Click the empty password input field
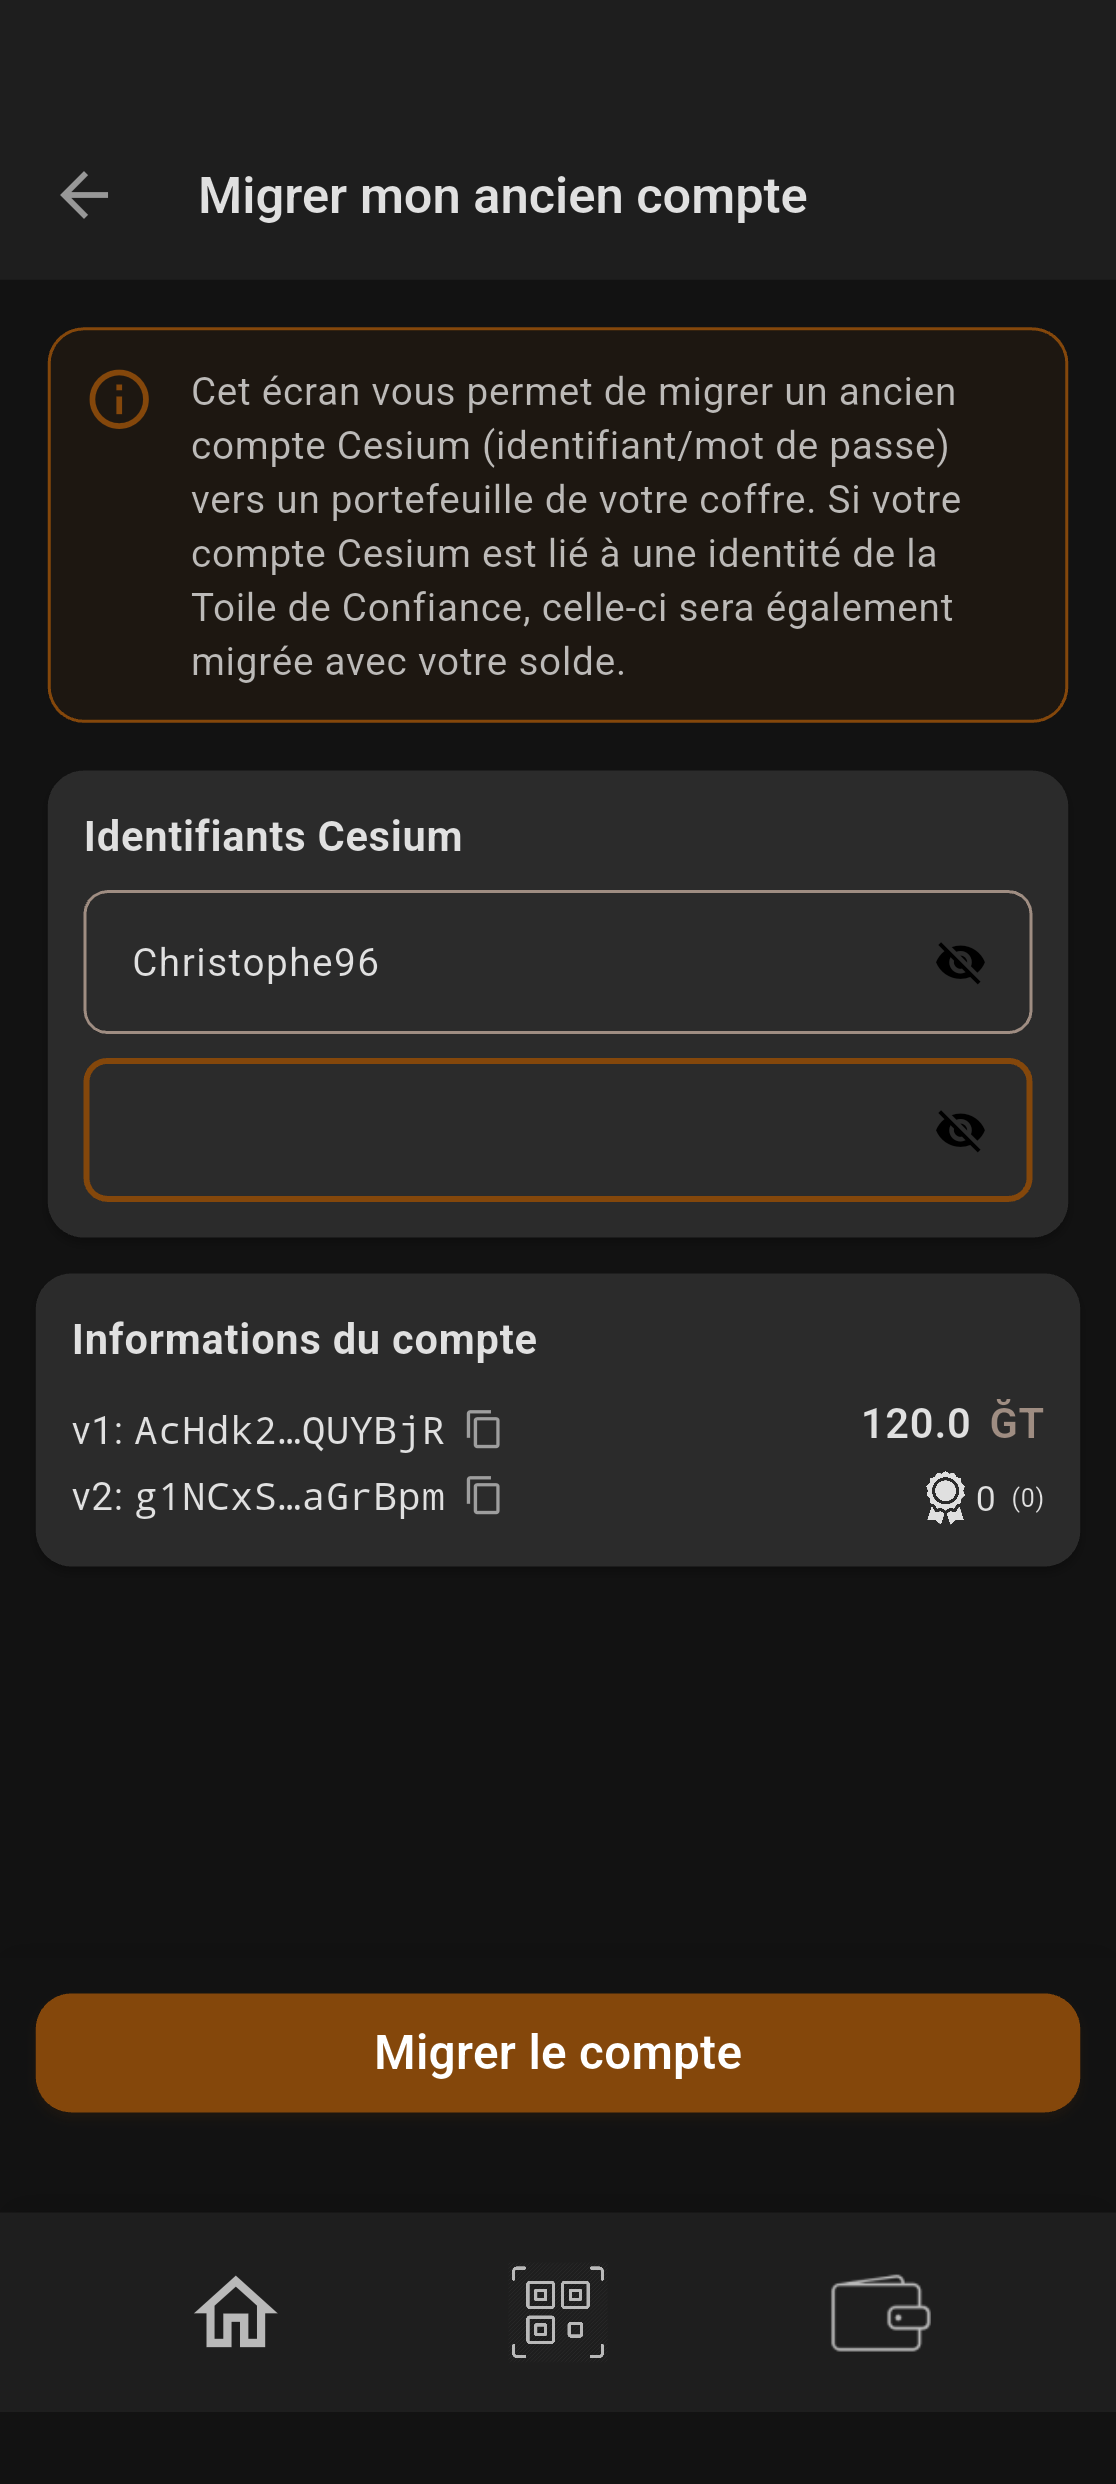Viewport: 1116px width, 2484px height. (500, 1130)
